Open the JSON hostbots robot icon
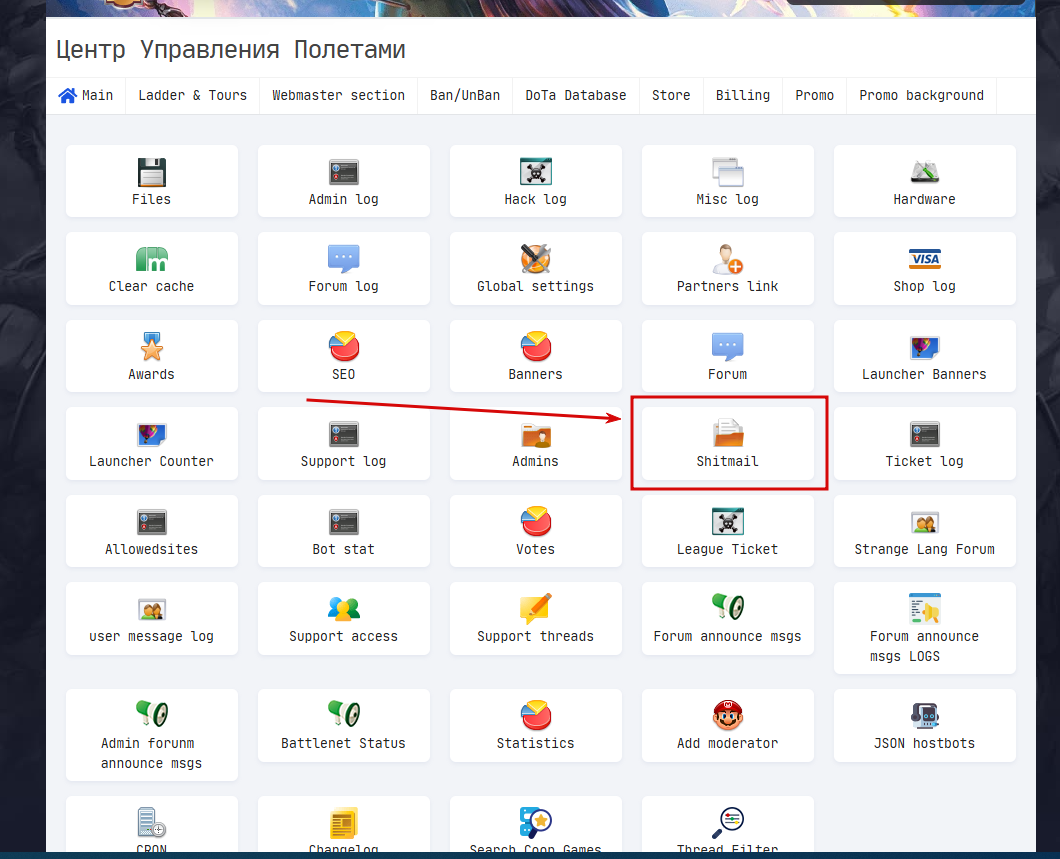 pos(924,716)
